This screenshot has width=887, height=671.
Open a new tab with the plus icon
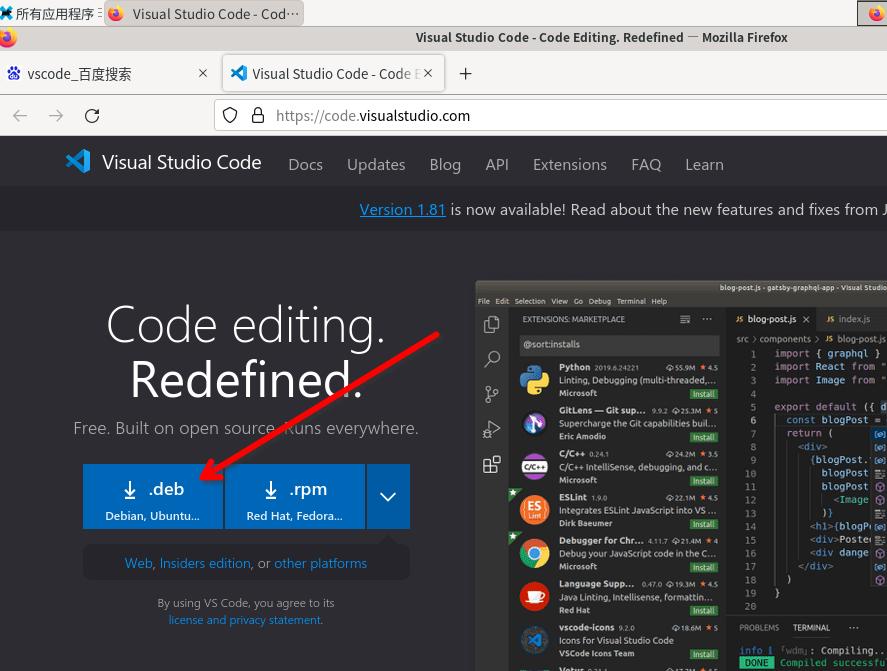(x=465, y=74)
